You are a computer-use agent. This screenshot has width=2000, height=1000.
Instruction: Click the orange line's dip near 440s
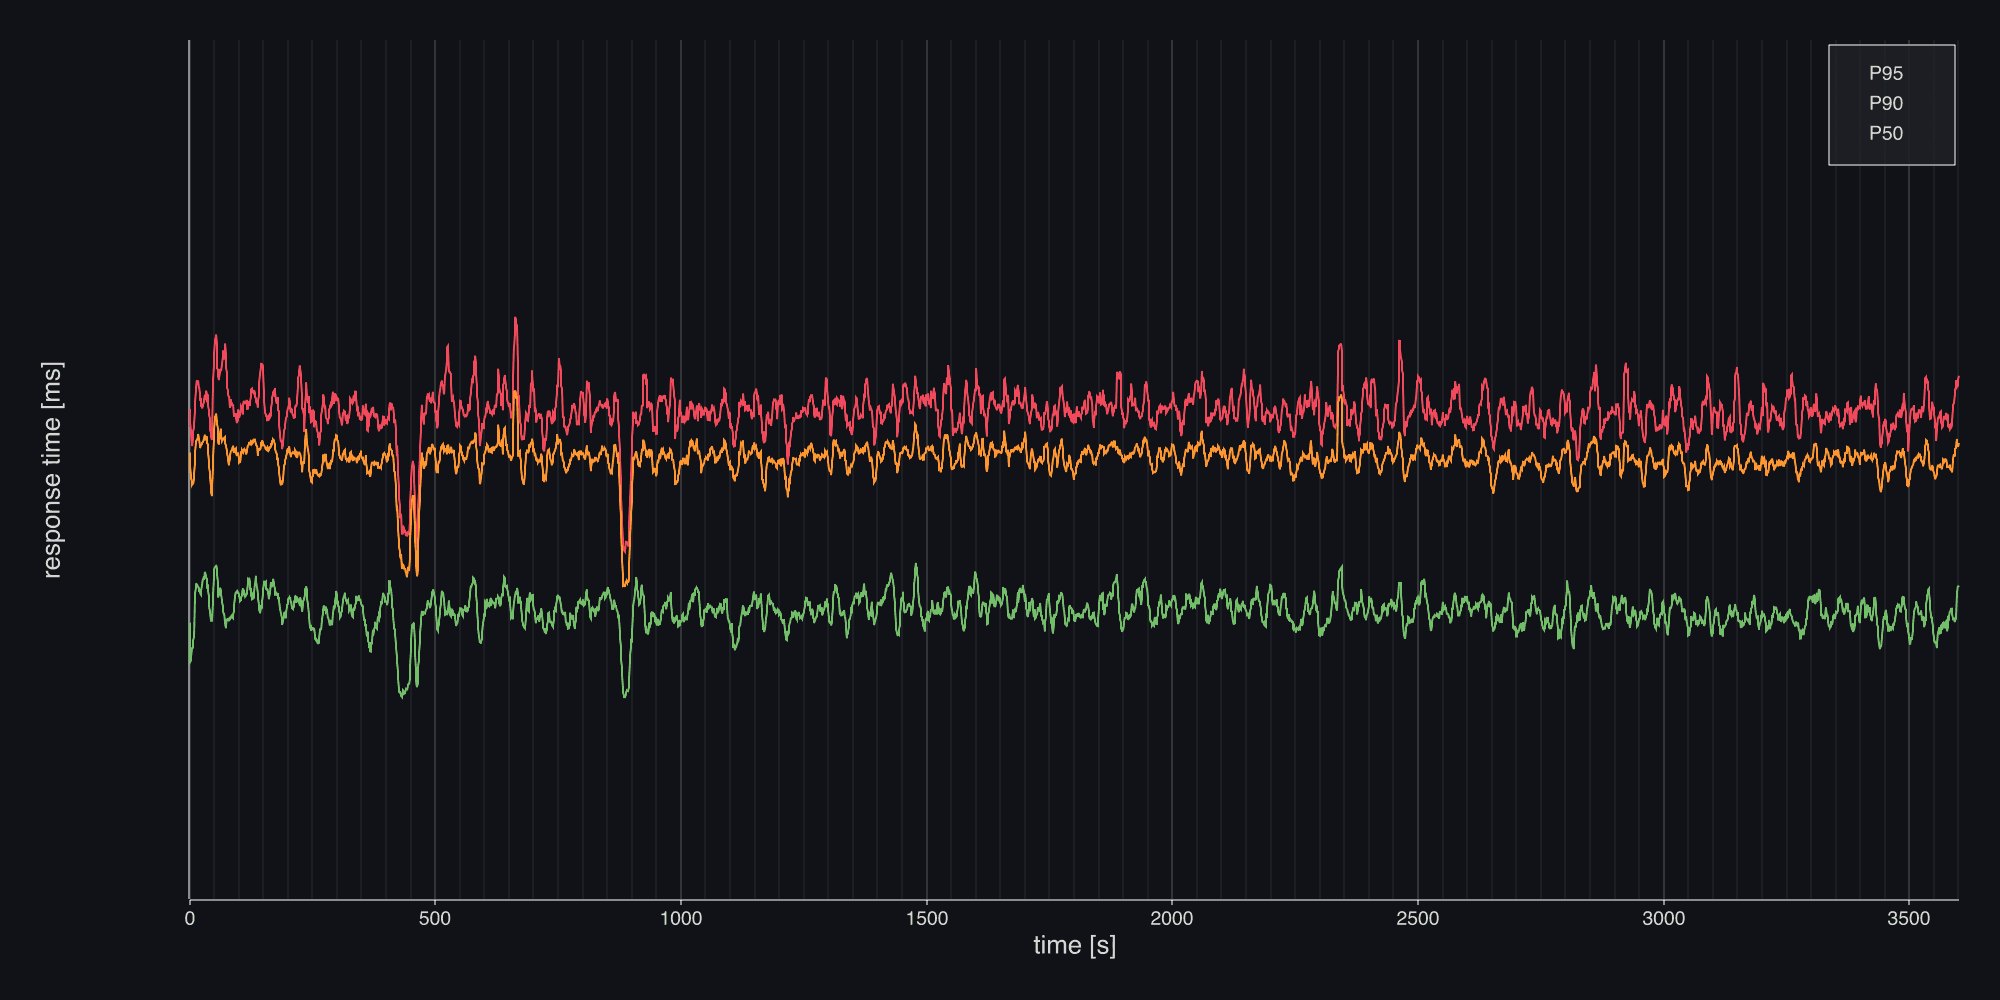point(406,572)
